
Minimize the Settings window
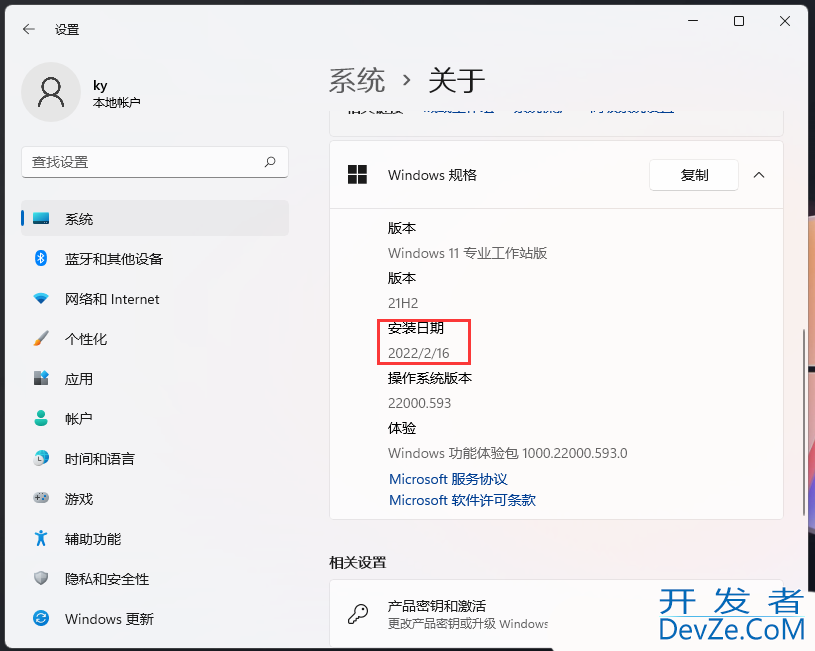(693, 21)
